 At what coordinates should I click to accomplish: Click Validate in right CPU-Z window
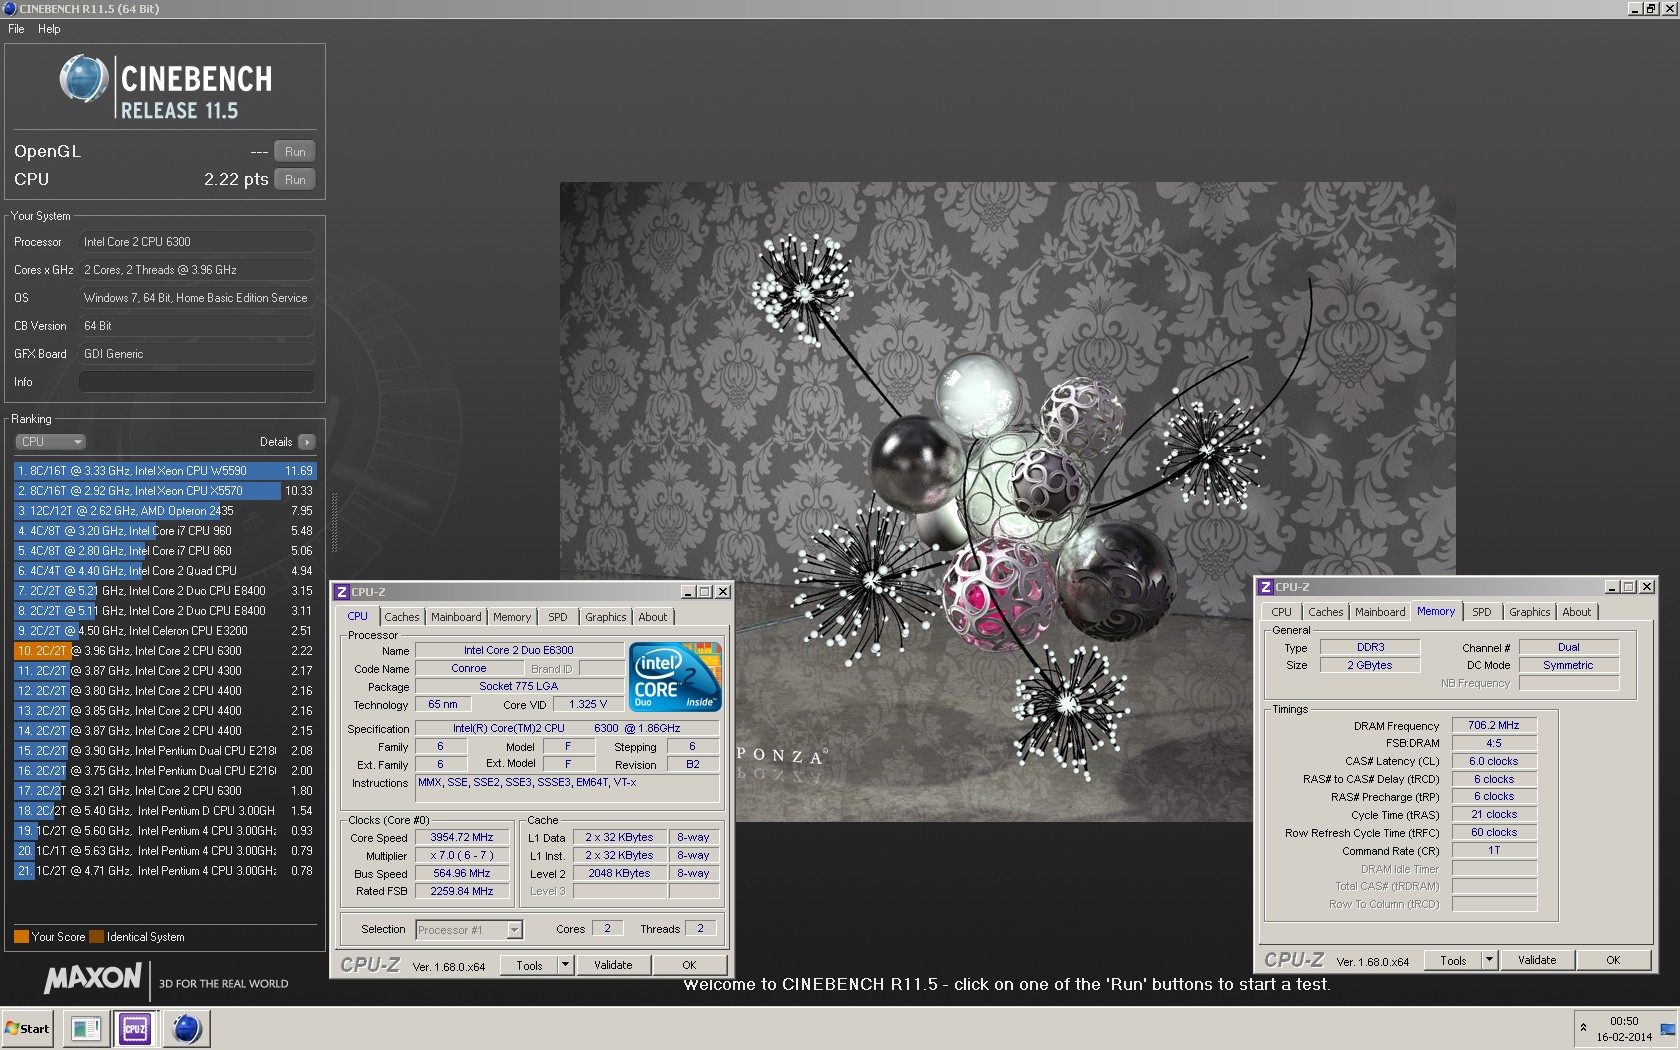[1537, 960]
